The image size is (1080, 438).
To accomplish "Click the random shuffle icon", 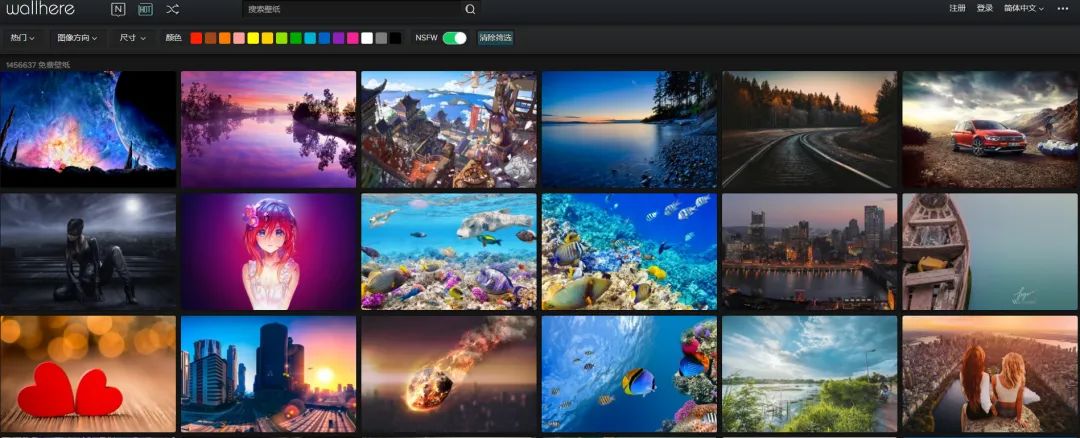I will pyautogui.click(x=172, y=10).
